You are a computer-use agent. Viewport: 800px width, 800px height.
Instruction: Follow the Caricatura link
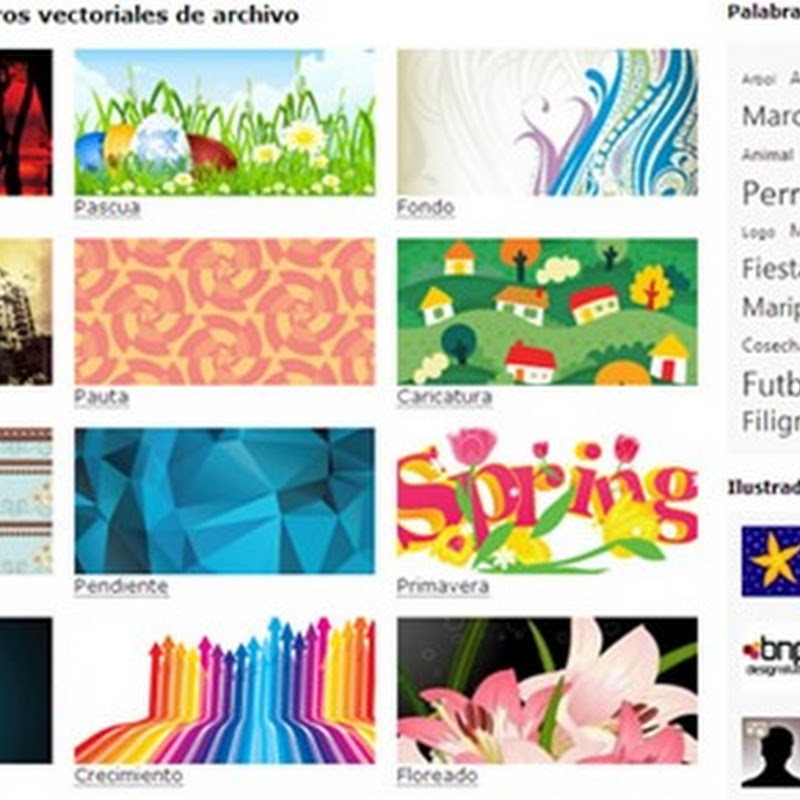click(x=444, y=396)
